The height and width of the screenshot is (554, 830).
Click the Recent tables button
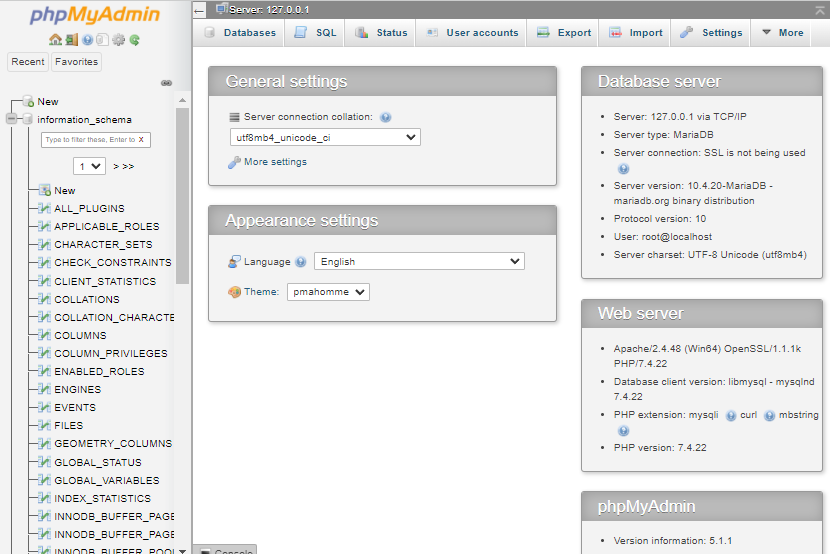coord(28,62)
